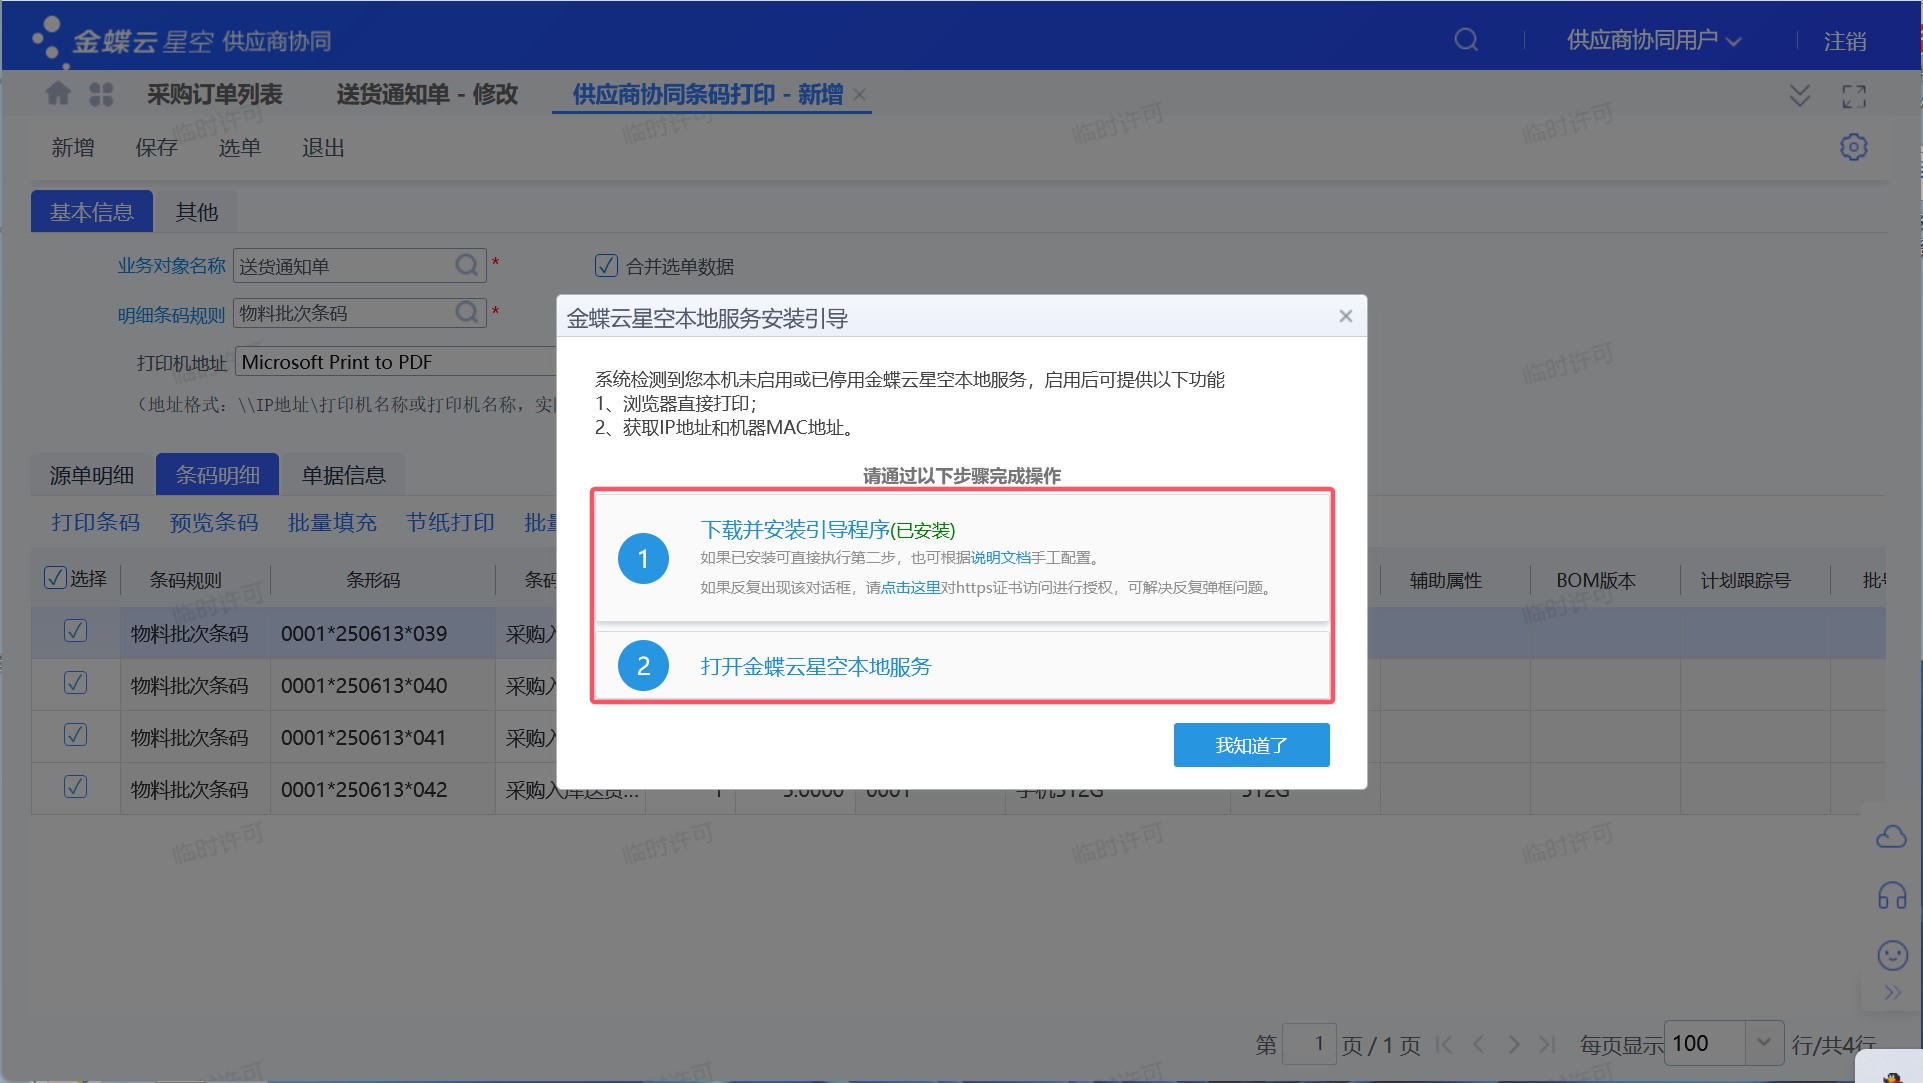Click the 我知道了 button

point(1251,745)
